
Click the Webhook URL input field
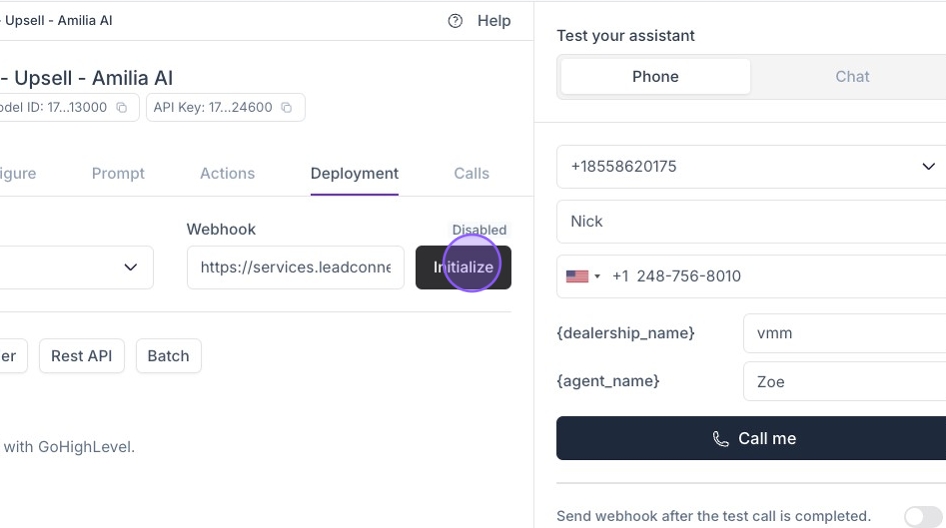coord(295,267)
